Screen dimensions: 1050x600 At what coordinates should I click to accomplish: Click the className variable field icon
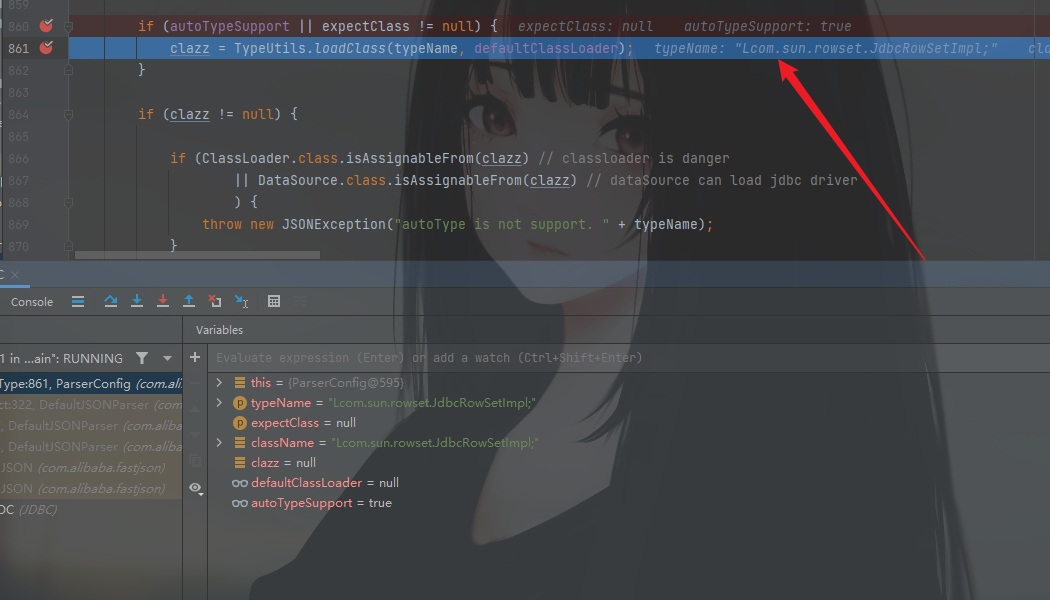pyautogui.click(x=240, y=443)
